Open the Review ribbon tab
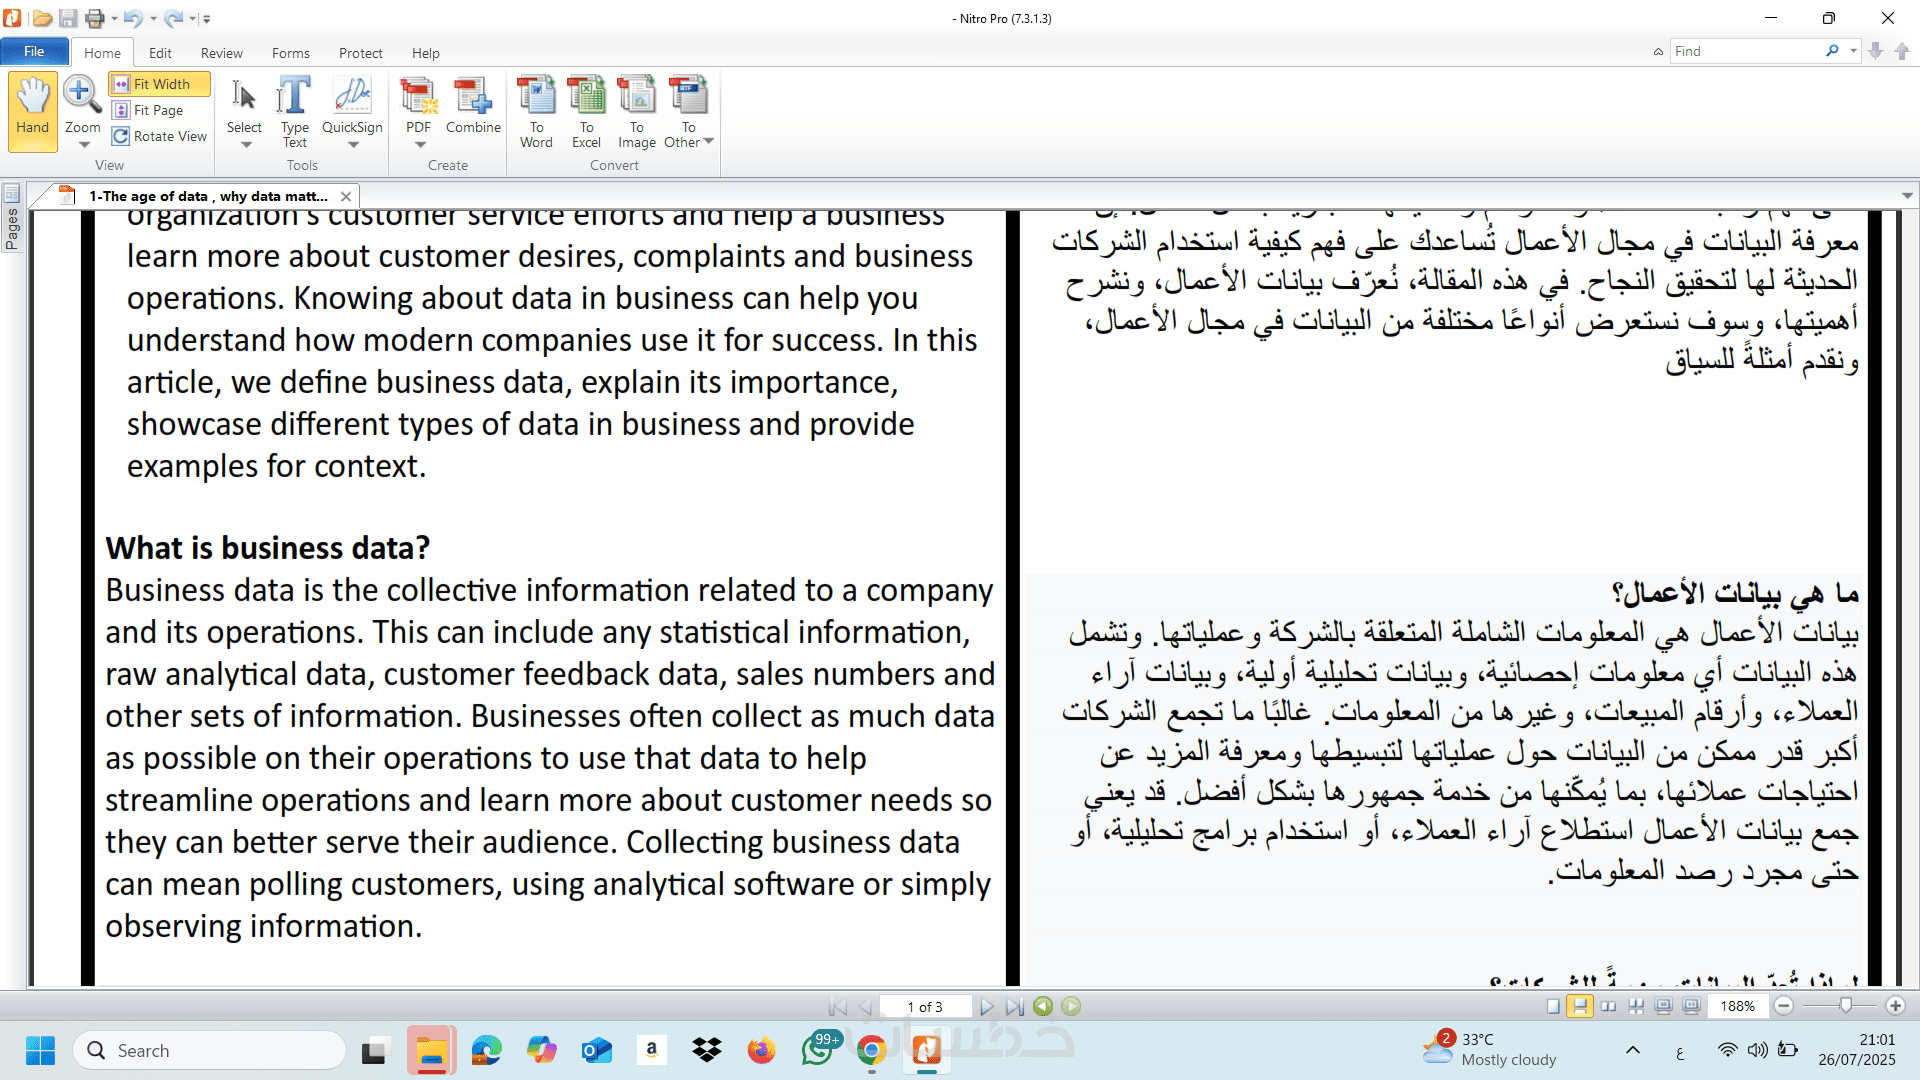This screenshot has height=1080, width=1920. (221, 53)
